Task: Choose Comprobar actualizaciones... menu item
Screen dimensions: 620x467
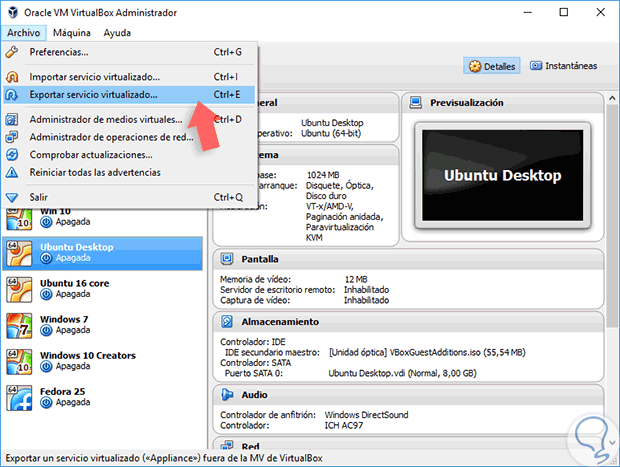Action: pos(129,155)
